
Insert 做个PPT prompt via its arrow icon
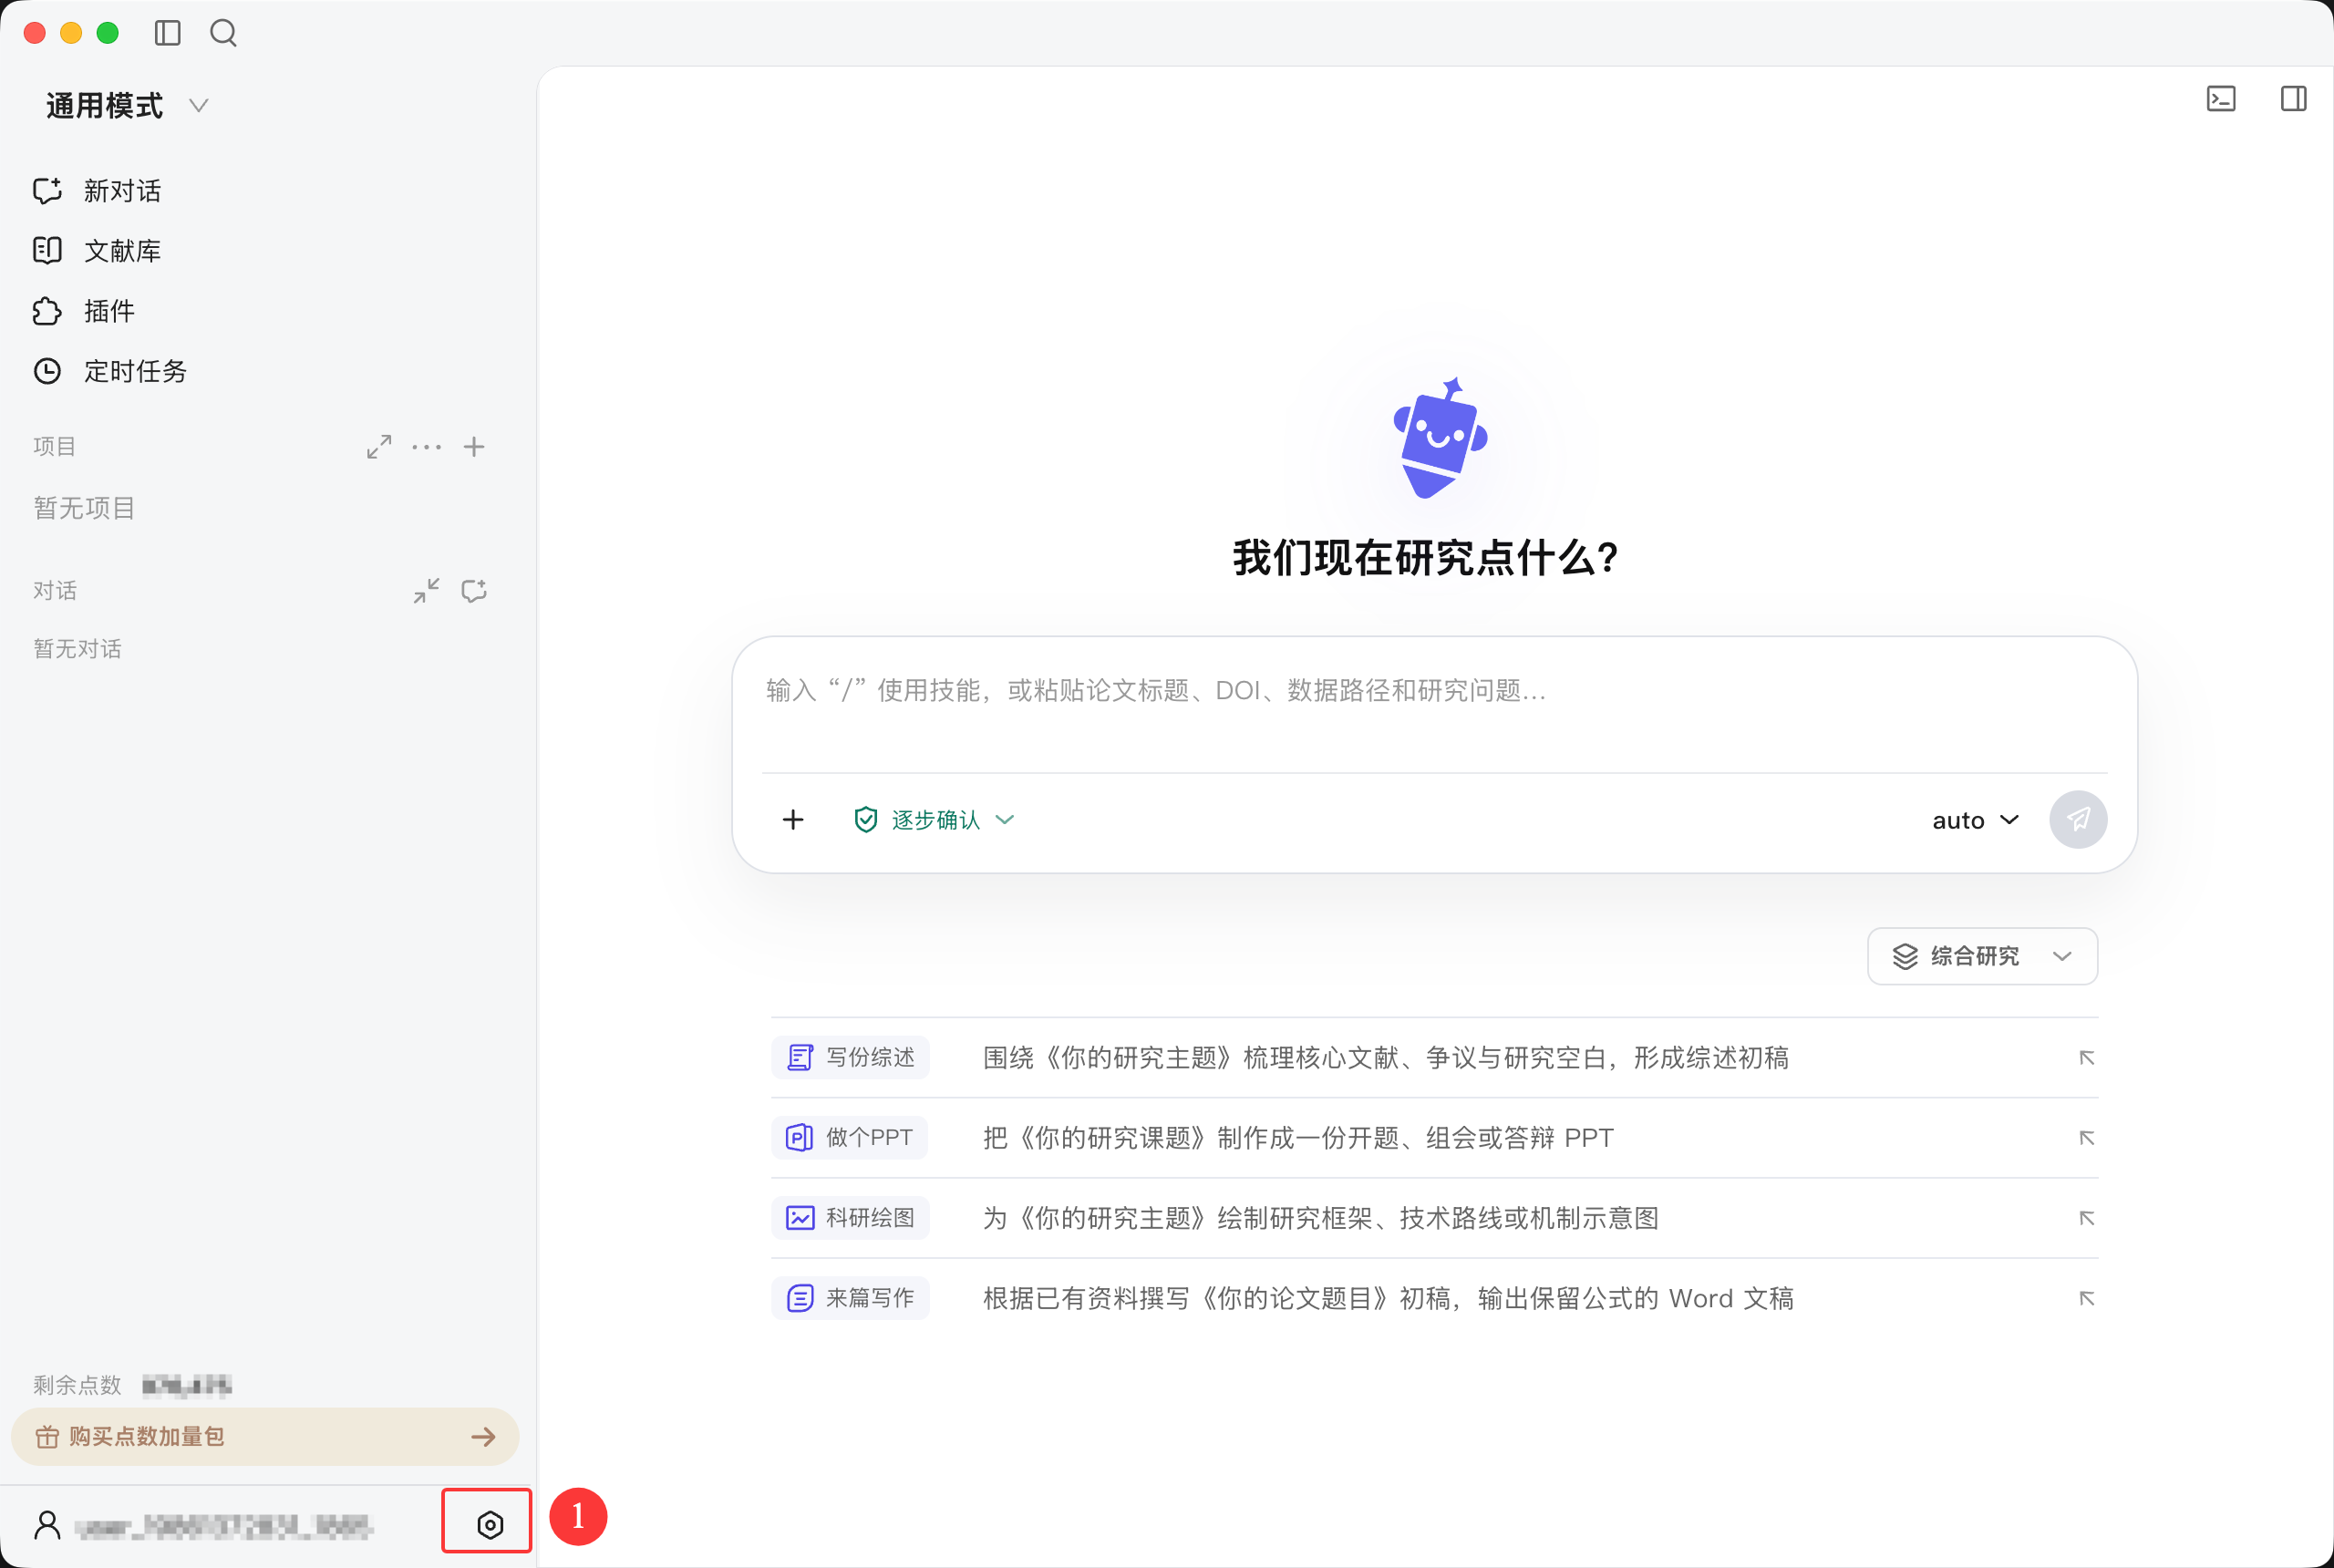2086,1137
